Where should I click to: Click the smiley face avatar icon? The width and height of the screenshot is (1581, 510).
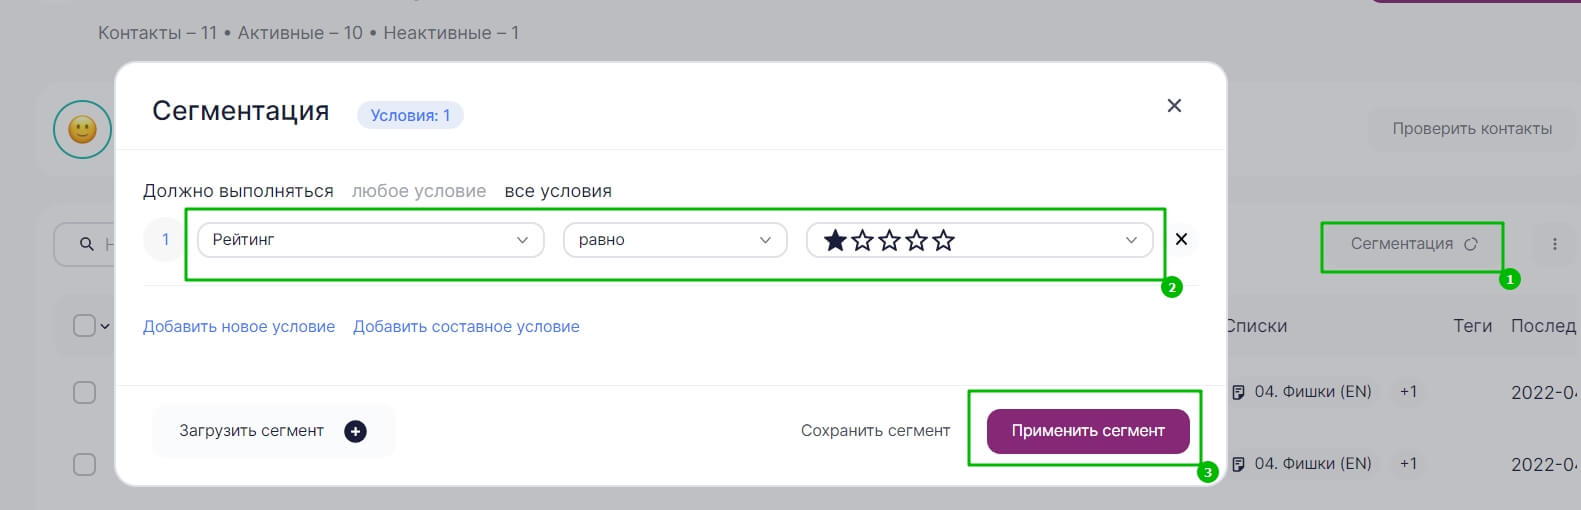point(82,129)
